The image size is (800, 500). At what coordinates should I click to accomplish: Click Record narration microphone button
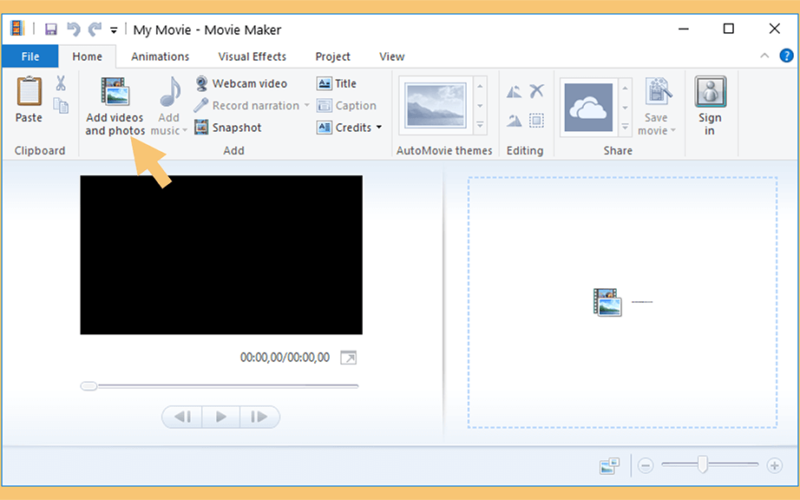pos(247,106)
